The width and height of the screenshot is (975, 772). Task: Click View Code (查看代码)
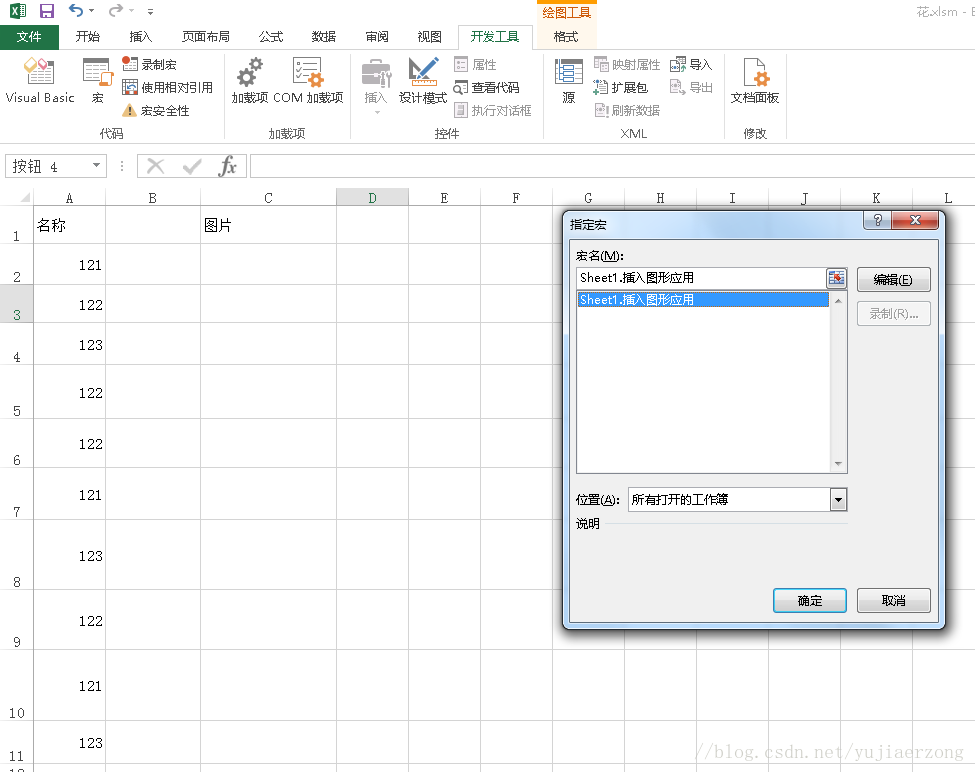[486, 88]
